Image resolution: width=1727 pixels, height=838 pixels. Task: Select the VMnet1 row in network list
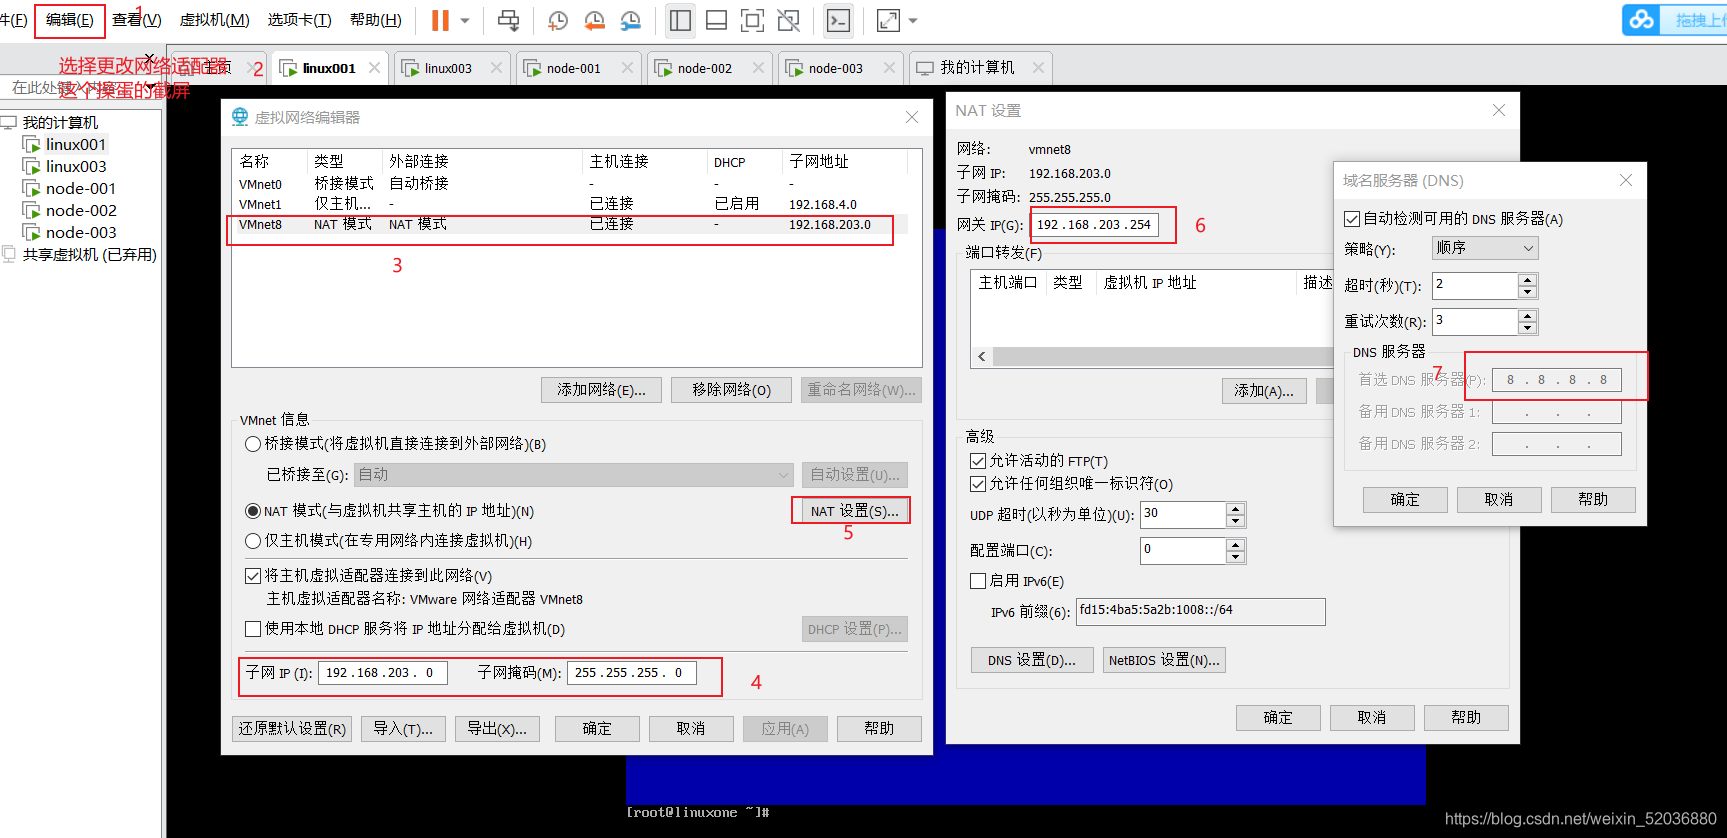[x=570, y=204]
